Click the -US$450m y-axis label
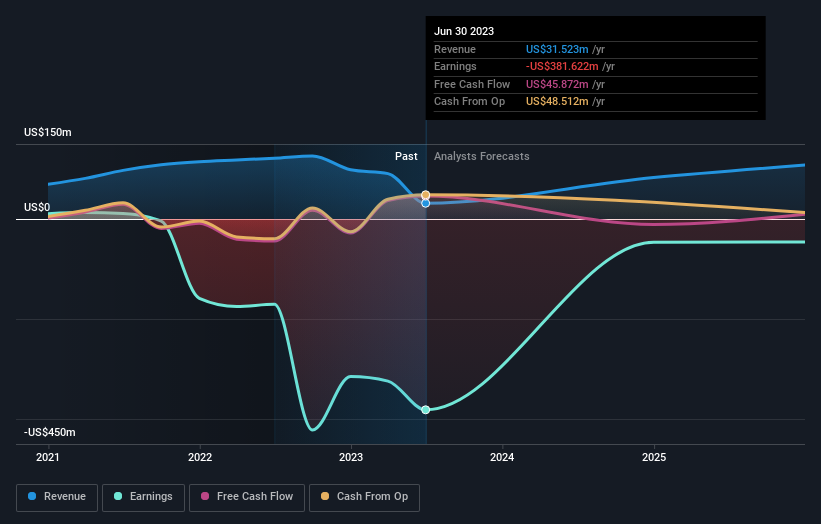This screenshot has width=821, height=524. coord(50,432)
